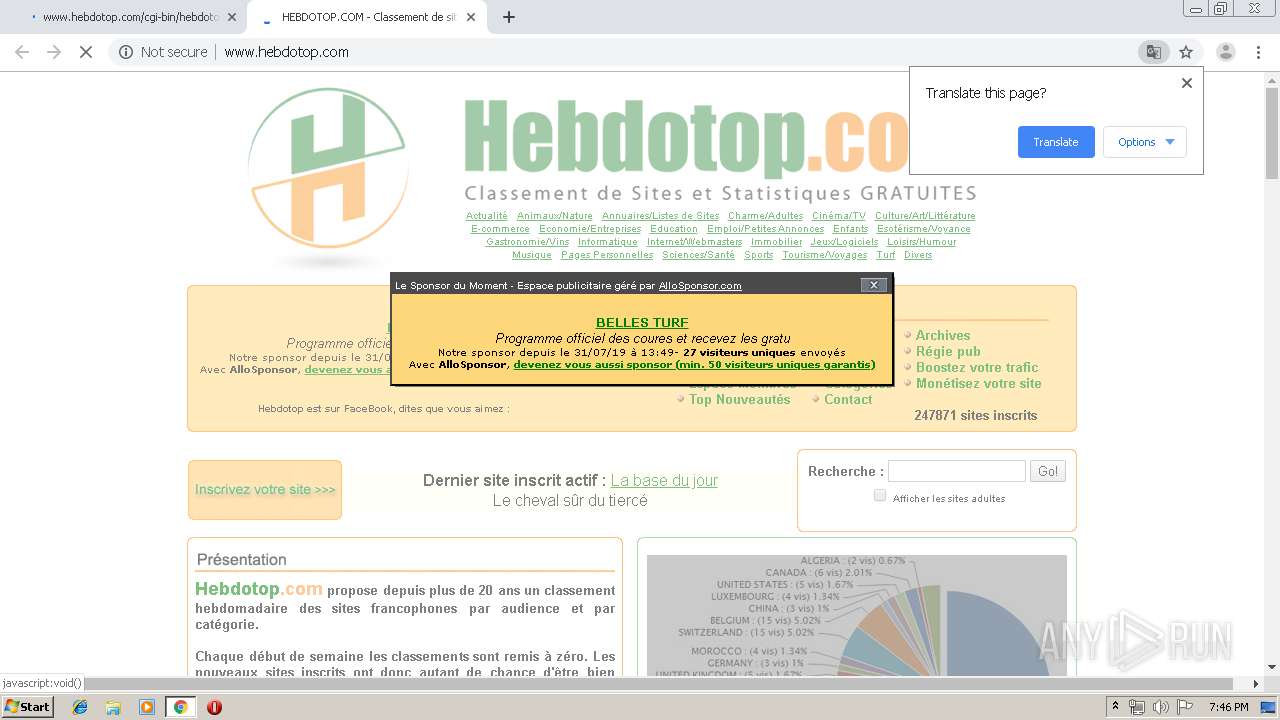Viewport: 1280px width, 720px height.
Task: Click the Windows Start button
Action: tap(28, 707)
